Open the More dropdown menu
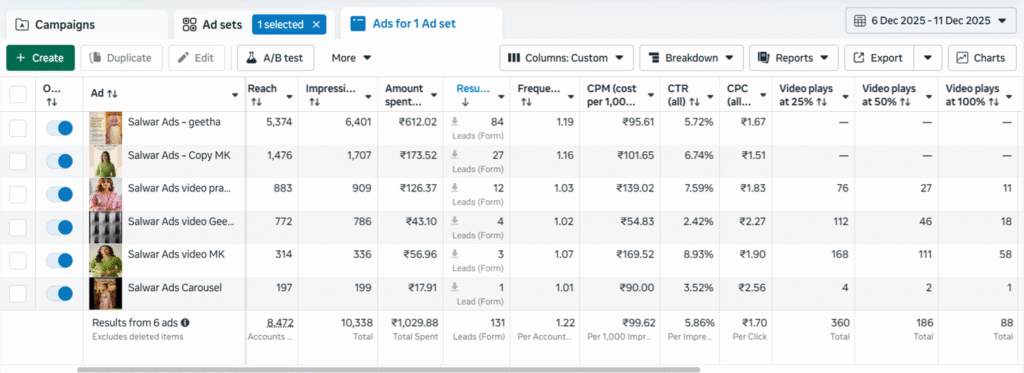The width and height of the screenshot is (1024, 373). point(351,57)
